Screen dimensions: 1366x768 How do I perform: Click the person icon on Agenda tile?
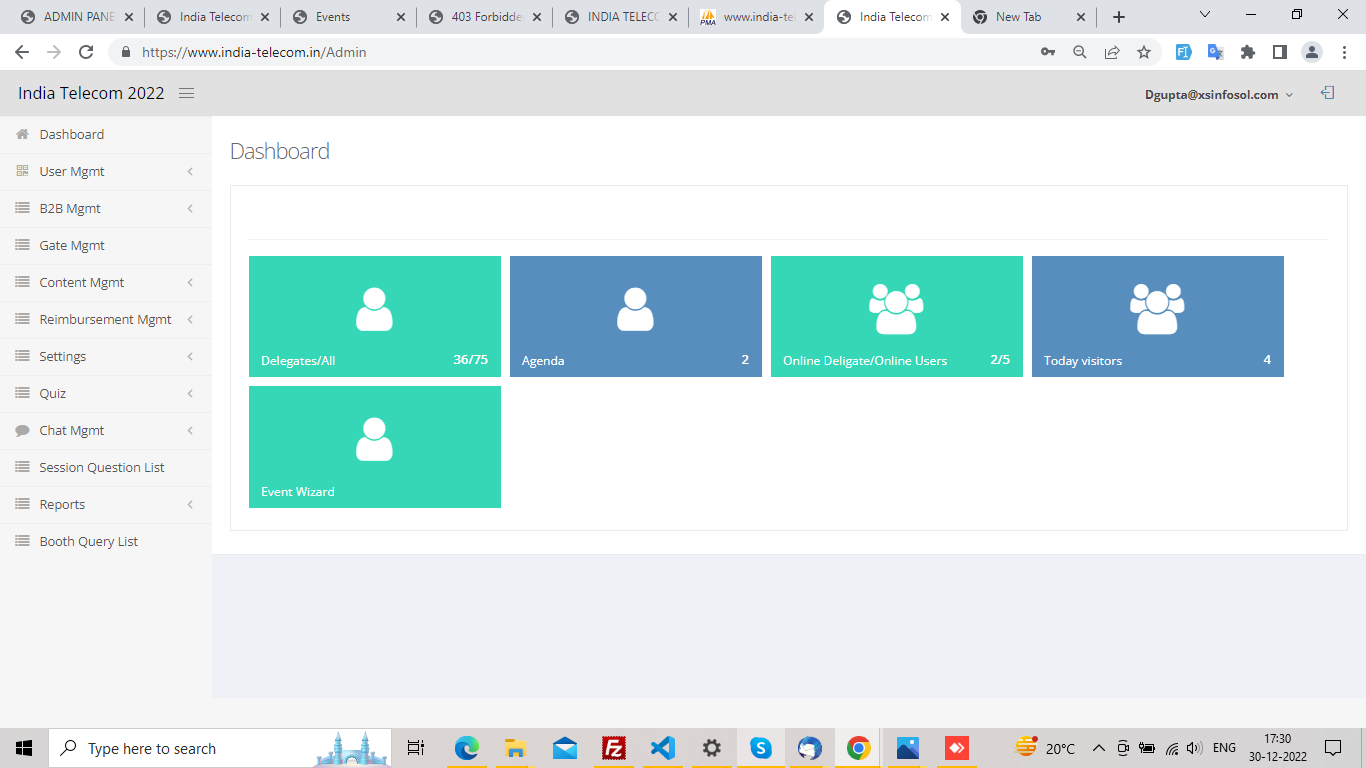(x=635, y=309)
